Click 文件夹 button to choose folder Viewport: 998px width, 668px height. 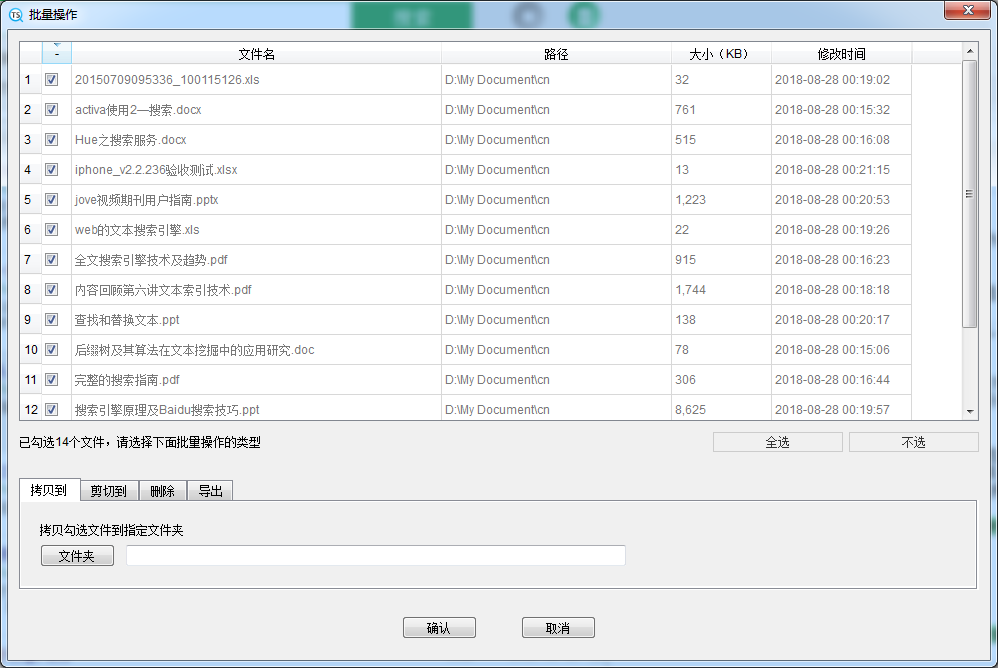pyautogui.click(x=77, y=556)
